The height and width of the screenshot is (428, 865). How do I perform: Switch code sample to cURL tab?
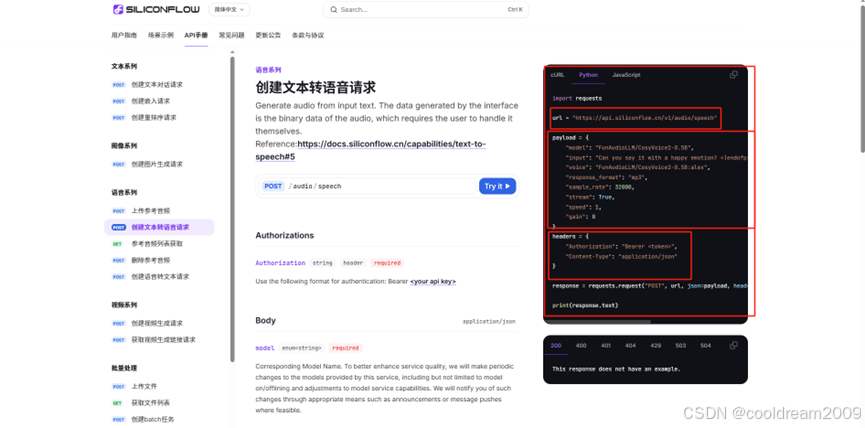(x=557, y=75)
